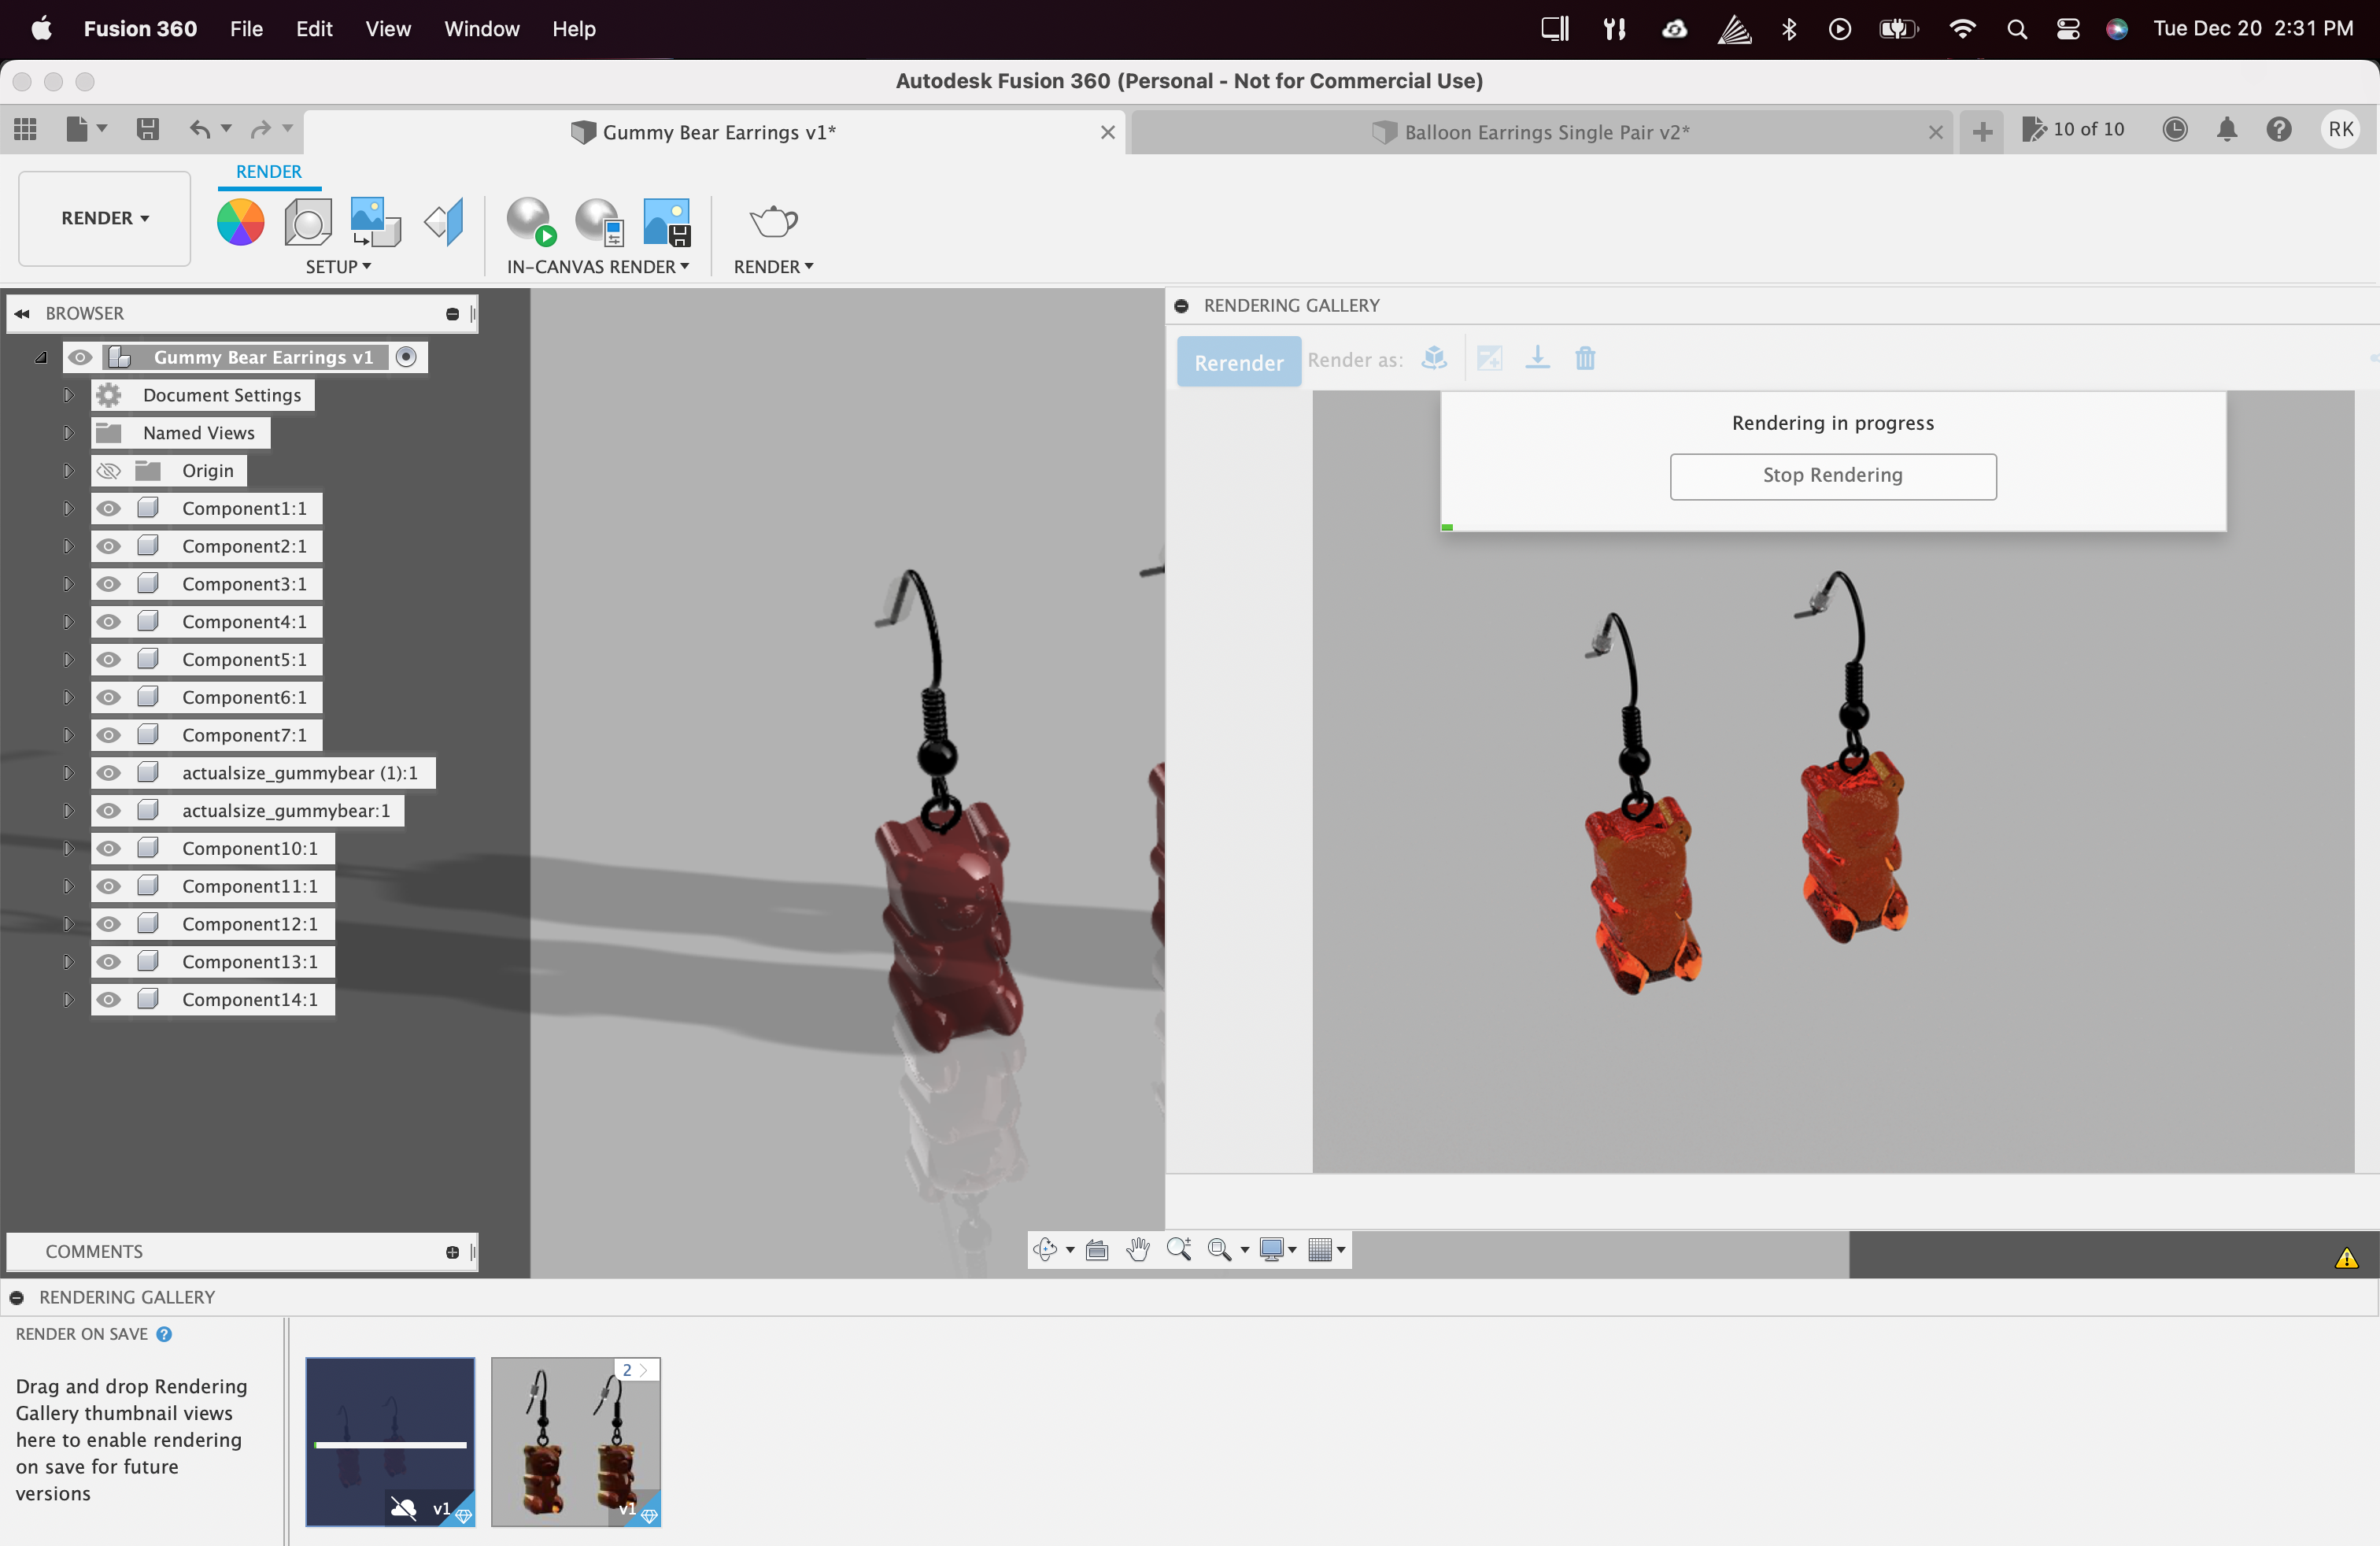
Task: Click the yellow warning triangle icon
Action: (2345, 1258)
